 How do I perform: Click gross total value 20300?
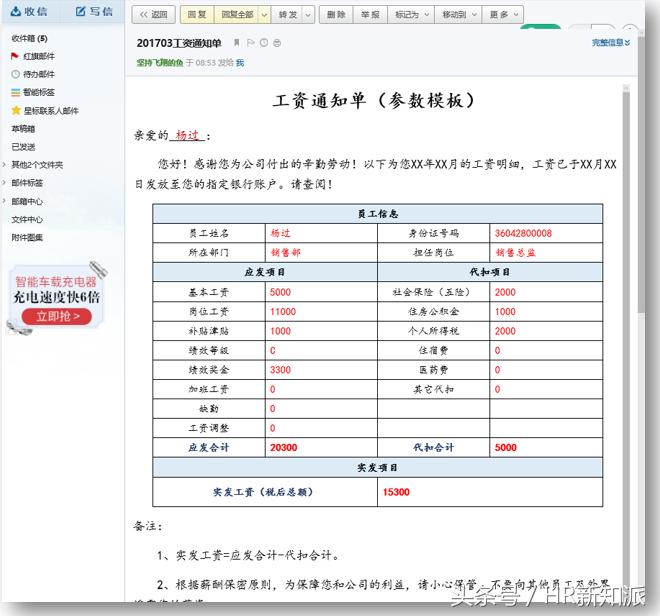tap(284, 447)
